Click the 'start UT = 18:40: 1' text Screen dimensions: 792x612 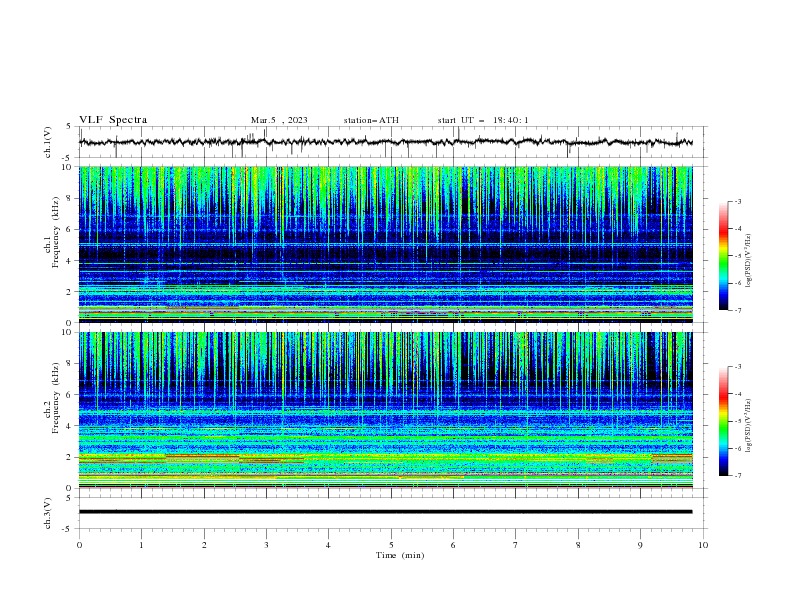coord(483,120)
